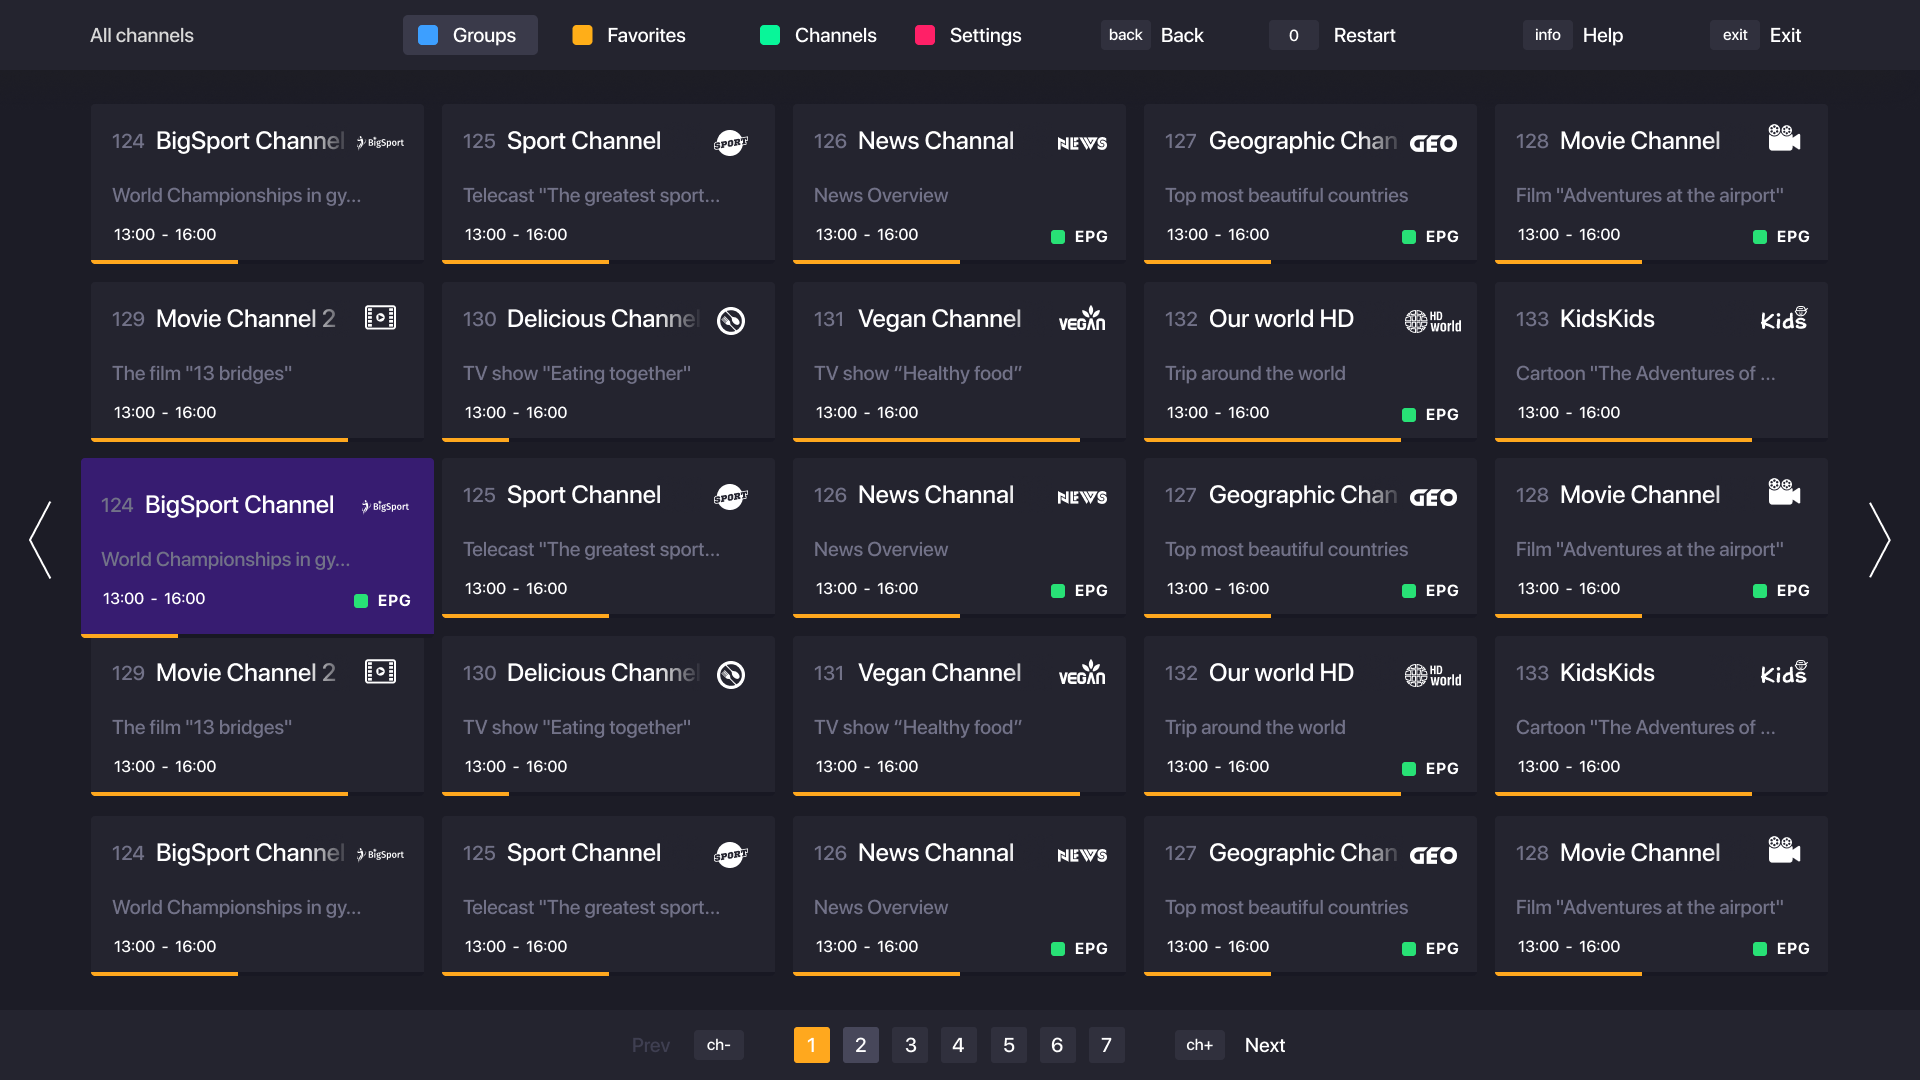Open Favorites via yellow key icon
Screen dimensions: 1920x1080
582,35
